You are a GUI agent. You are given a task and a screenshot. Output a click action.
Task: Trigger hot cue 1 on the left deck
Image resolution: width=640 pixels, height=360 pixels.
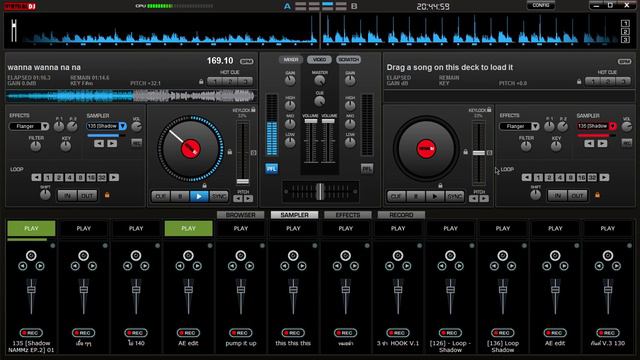pyautogui.click(x=215, y=82)
